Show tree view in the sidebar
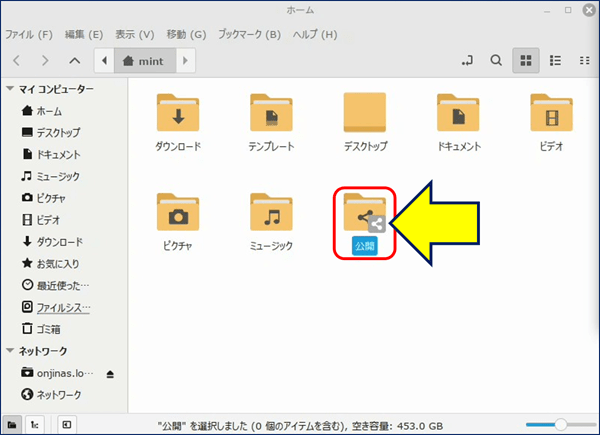This screenshot has width=600, height=435. click(34, 425)
